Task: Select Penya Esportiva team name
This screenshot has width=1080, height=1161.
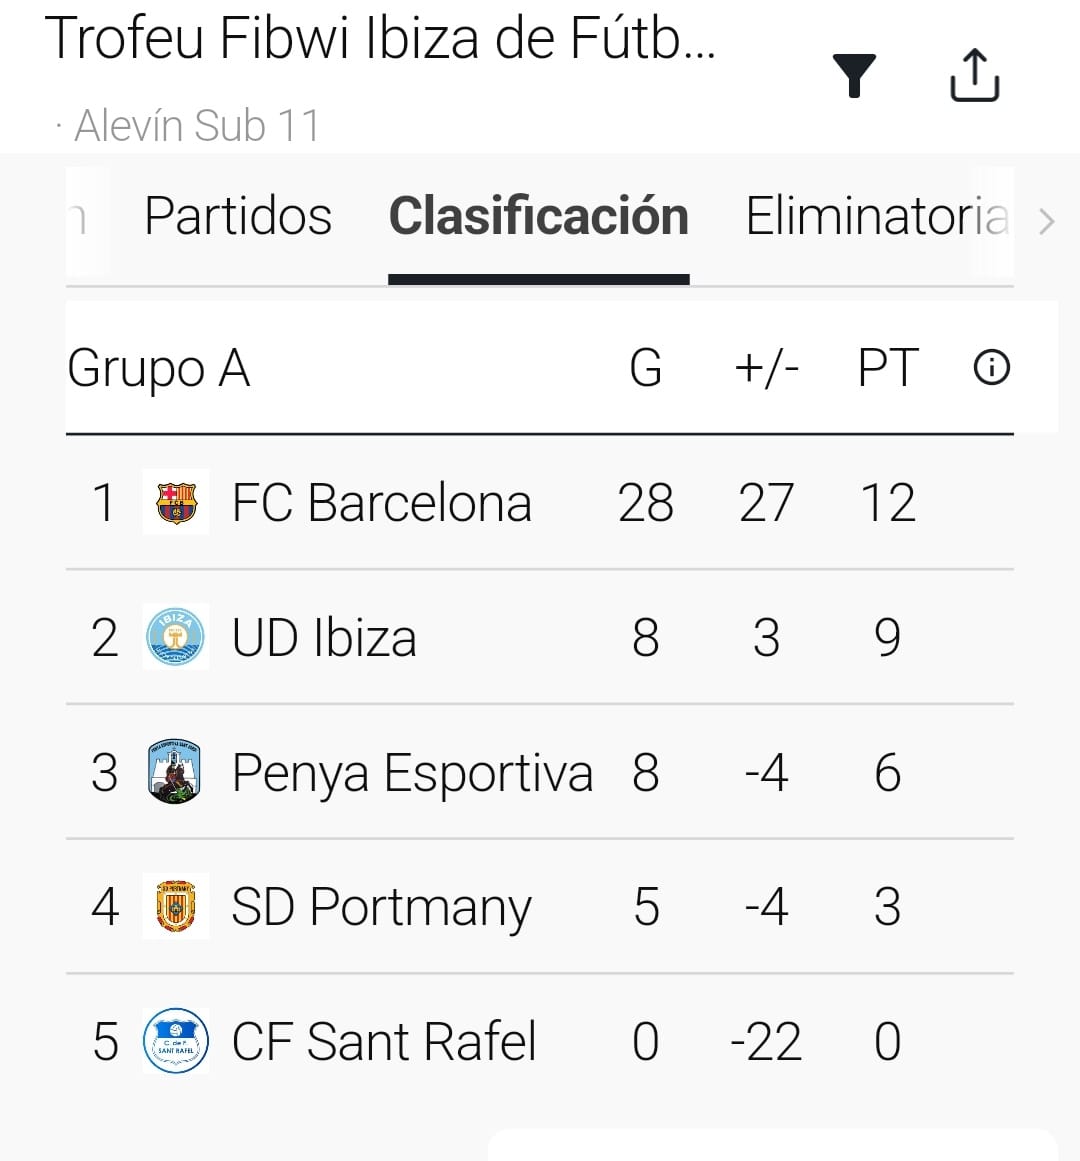Action: pyautogui.click(x=412, y=773)
